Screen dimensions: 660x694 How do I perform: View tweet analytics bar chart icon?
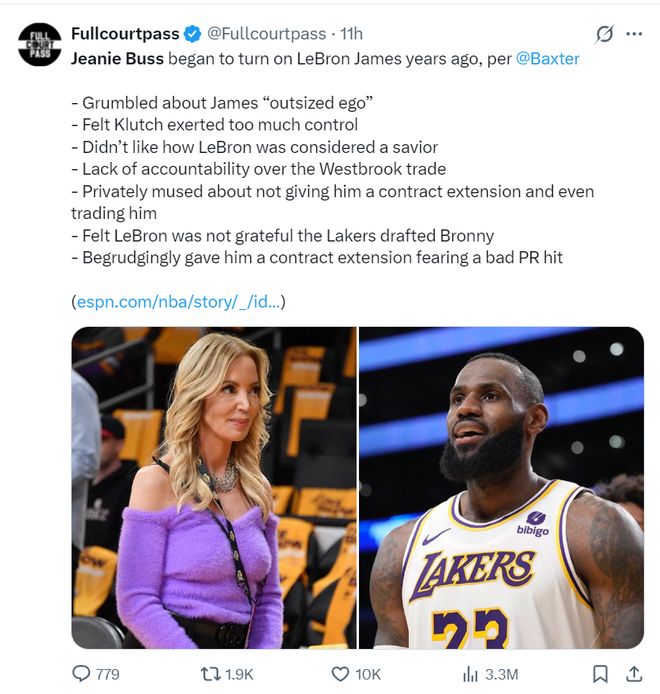tap(470, 673)
